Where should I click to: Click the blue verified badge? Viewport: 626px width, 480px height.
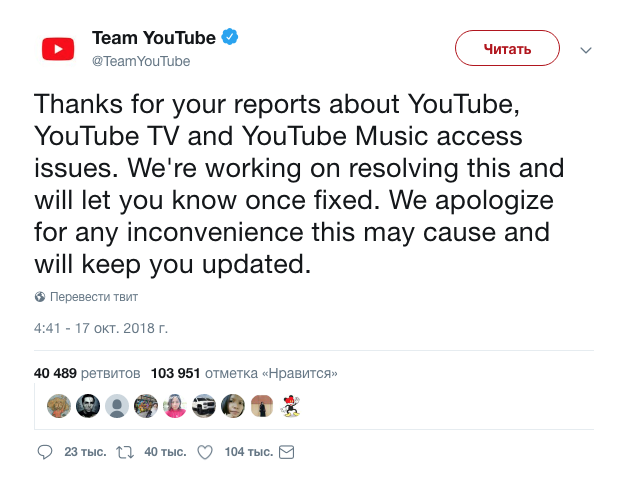pos(230,38)
